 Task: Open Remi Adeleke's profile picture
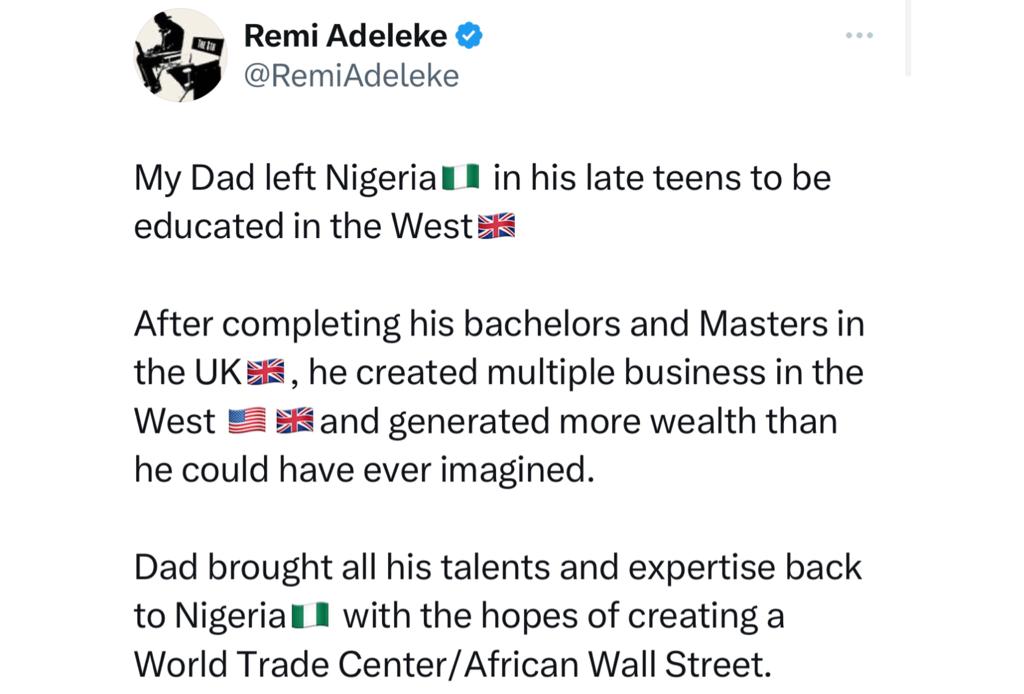point(181,55)
